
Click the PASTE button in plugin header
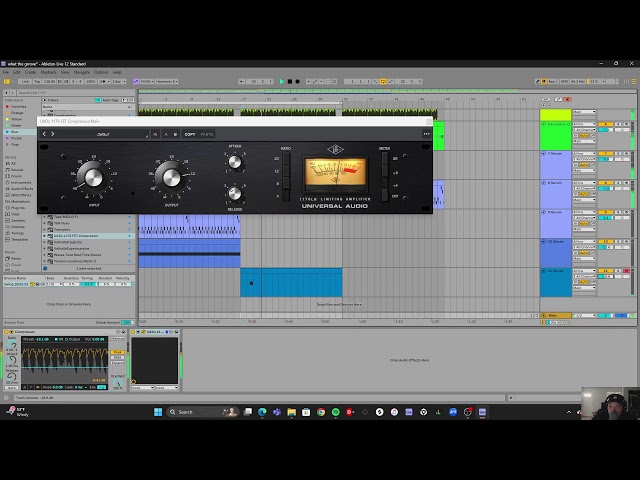pyautogui.click(x=207, y=134)
